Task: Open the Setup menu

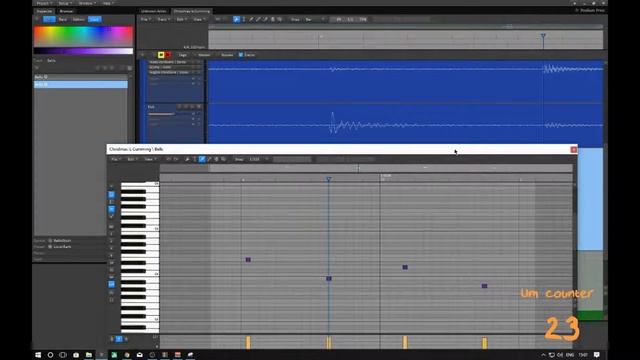Action: (x=64, y=3)
